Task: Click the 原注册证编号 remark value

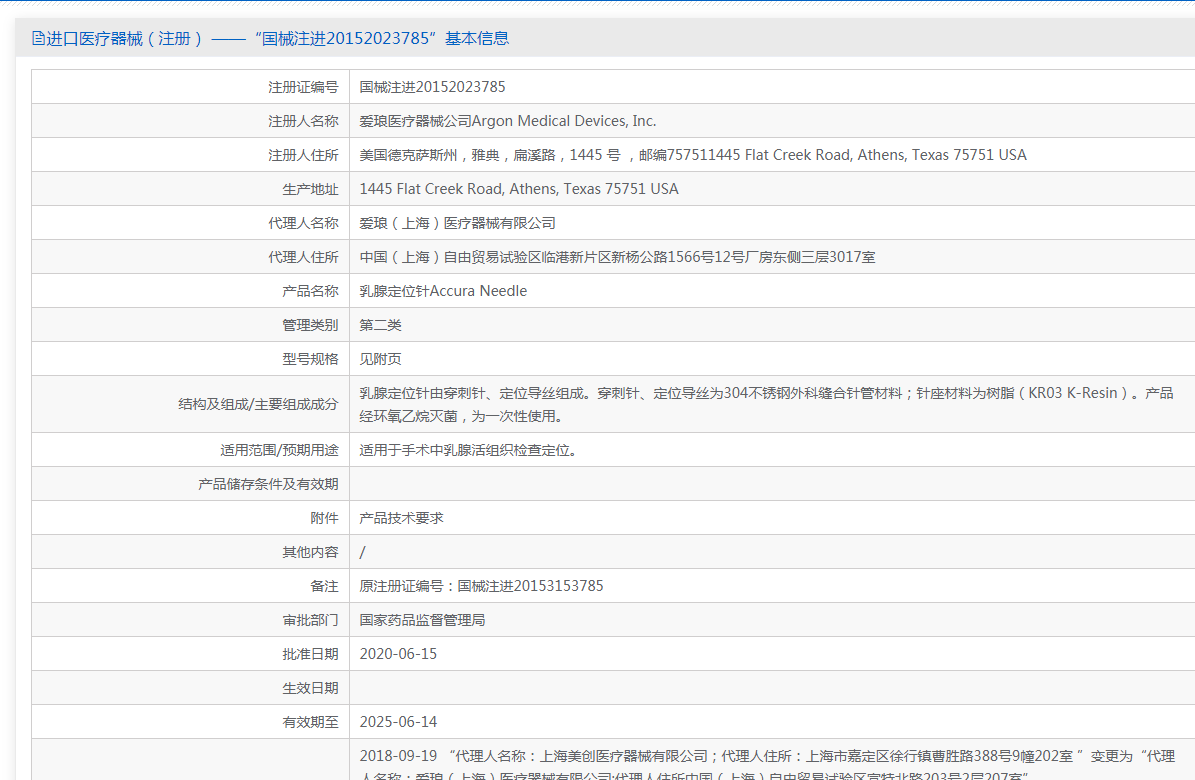Action: (x=481, y=586)
